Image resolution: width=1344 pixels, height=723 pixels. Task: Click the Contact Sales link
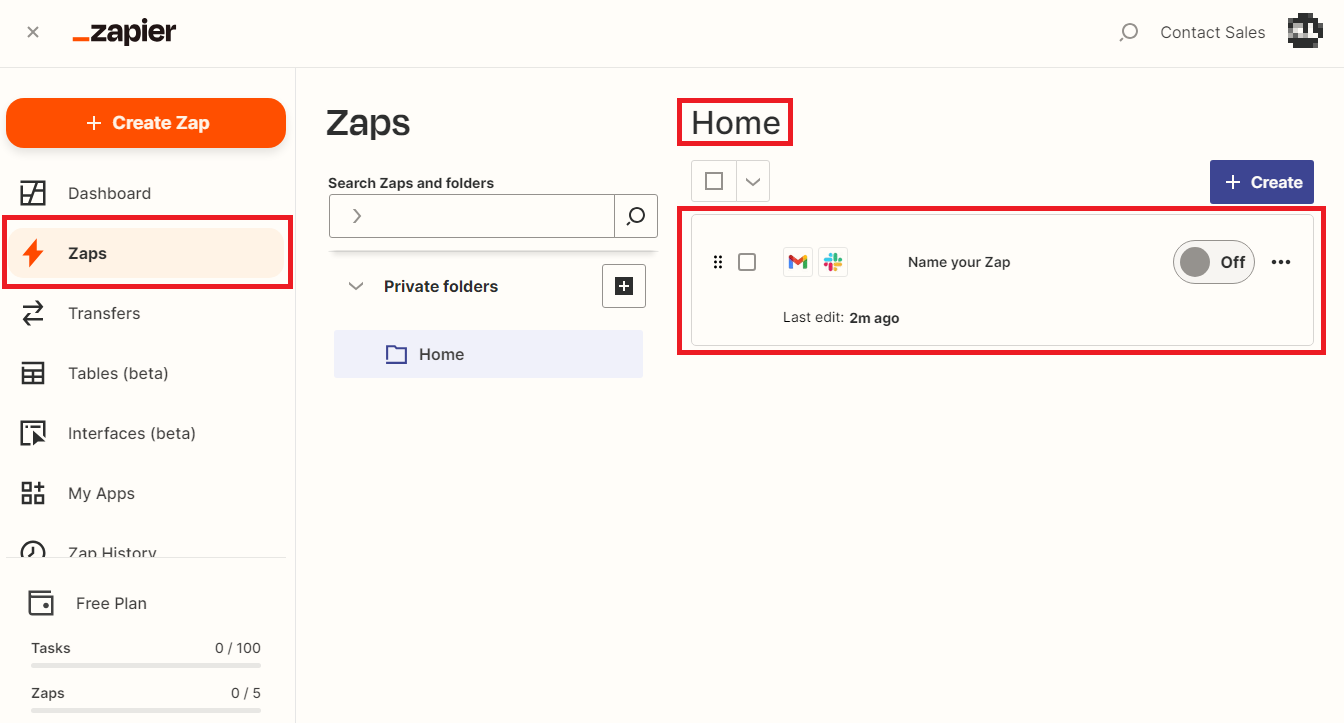[1213, 32]
